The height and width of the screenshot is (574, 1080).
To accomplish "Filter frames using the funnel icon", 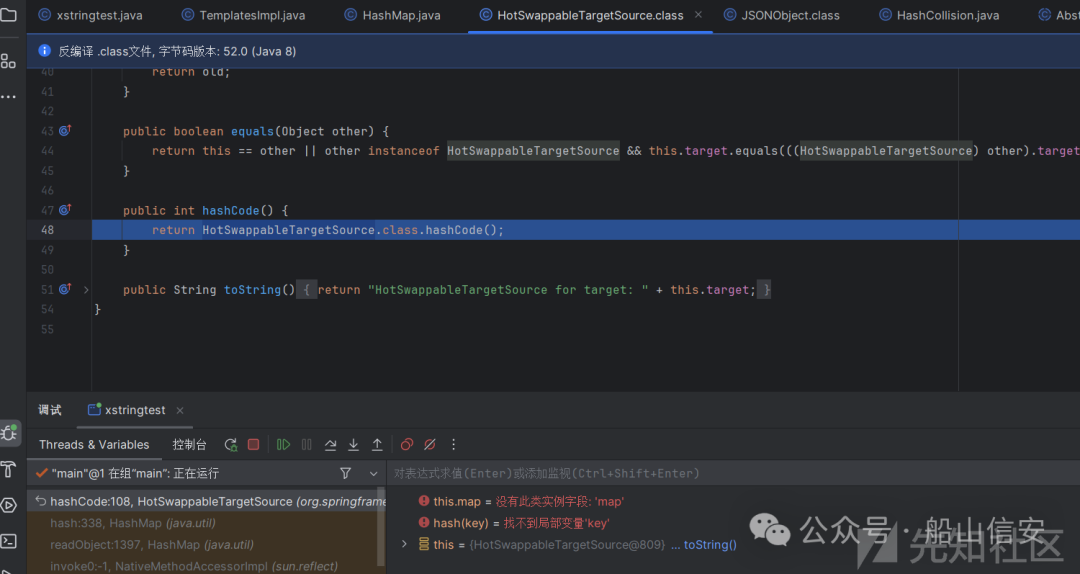I will [x=346, y=473].
